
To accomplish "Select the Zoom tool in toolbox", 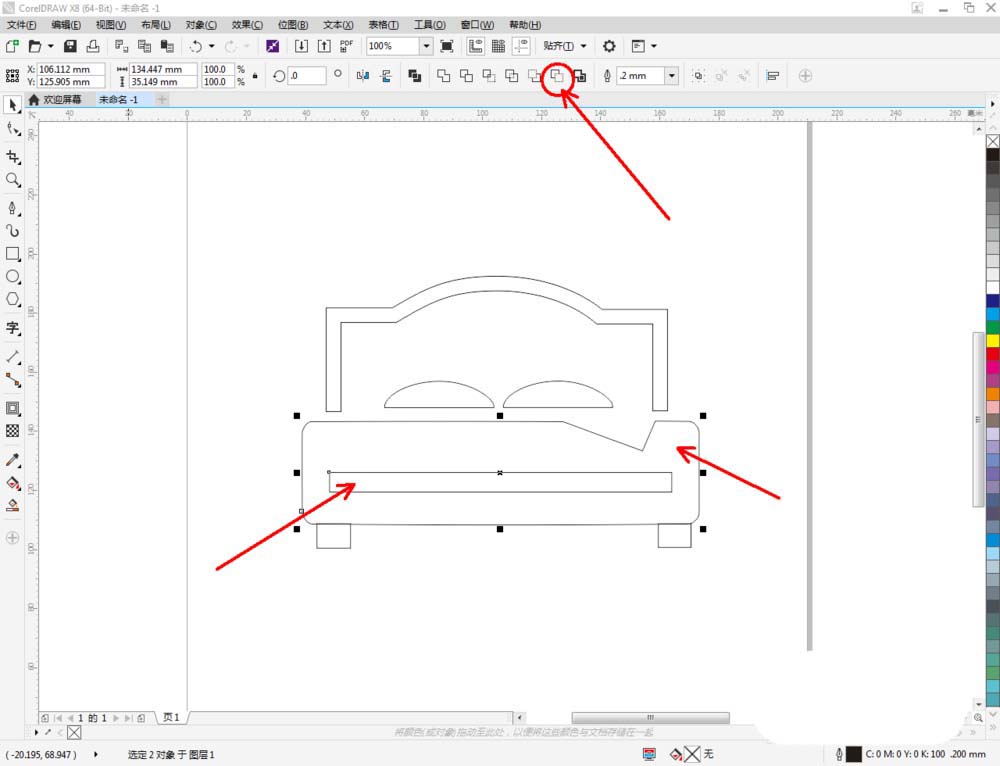I will tap(12, 180).
